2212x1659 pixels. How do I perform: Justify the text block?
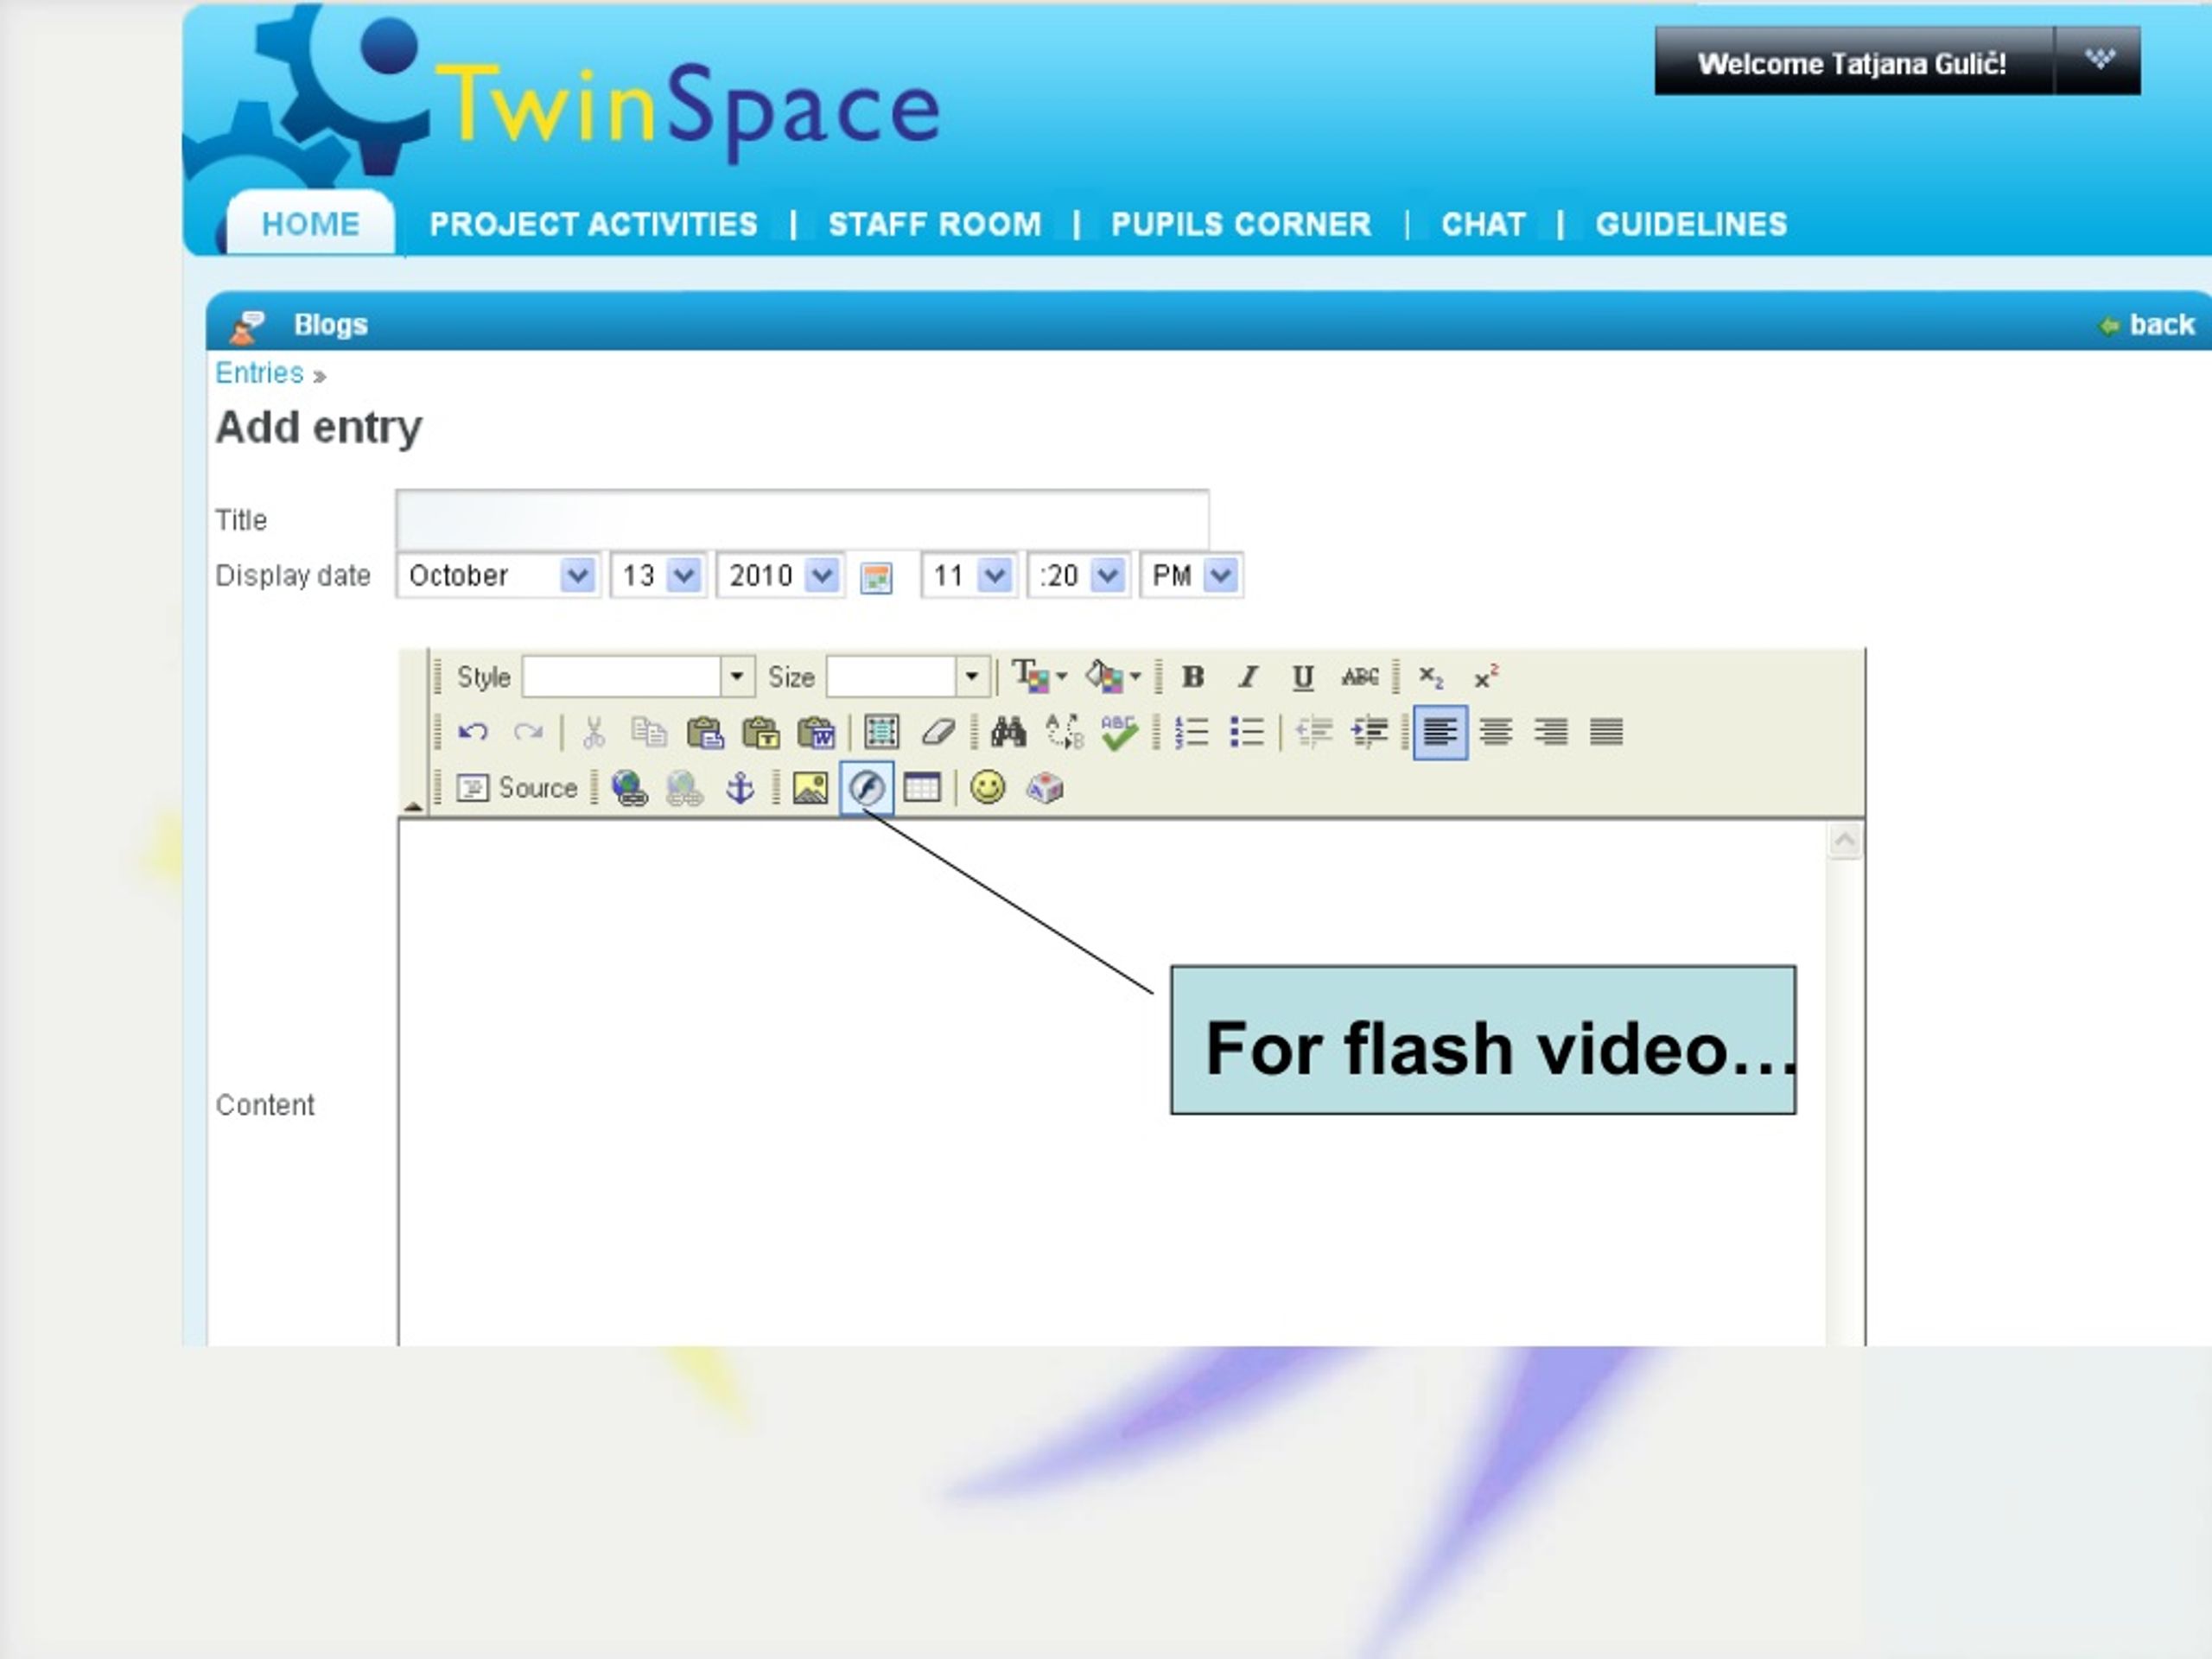[1606, 732]
